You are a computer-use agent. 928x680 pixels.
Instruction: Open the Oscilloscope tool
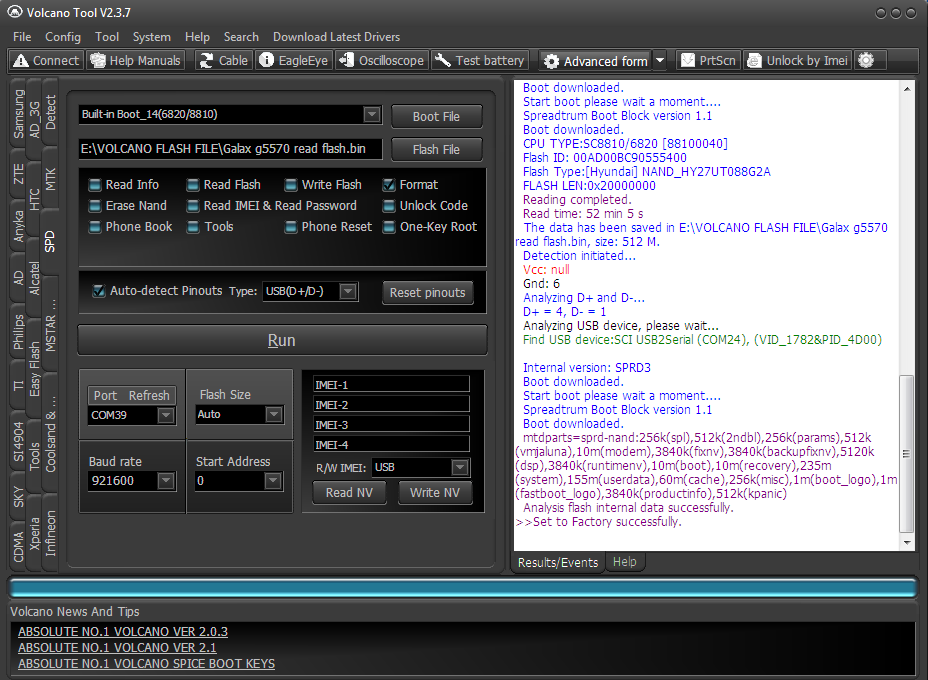(x=382, y=60)
